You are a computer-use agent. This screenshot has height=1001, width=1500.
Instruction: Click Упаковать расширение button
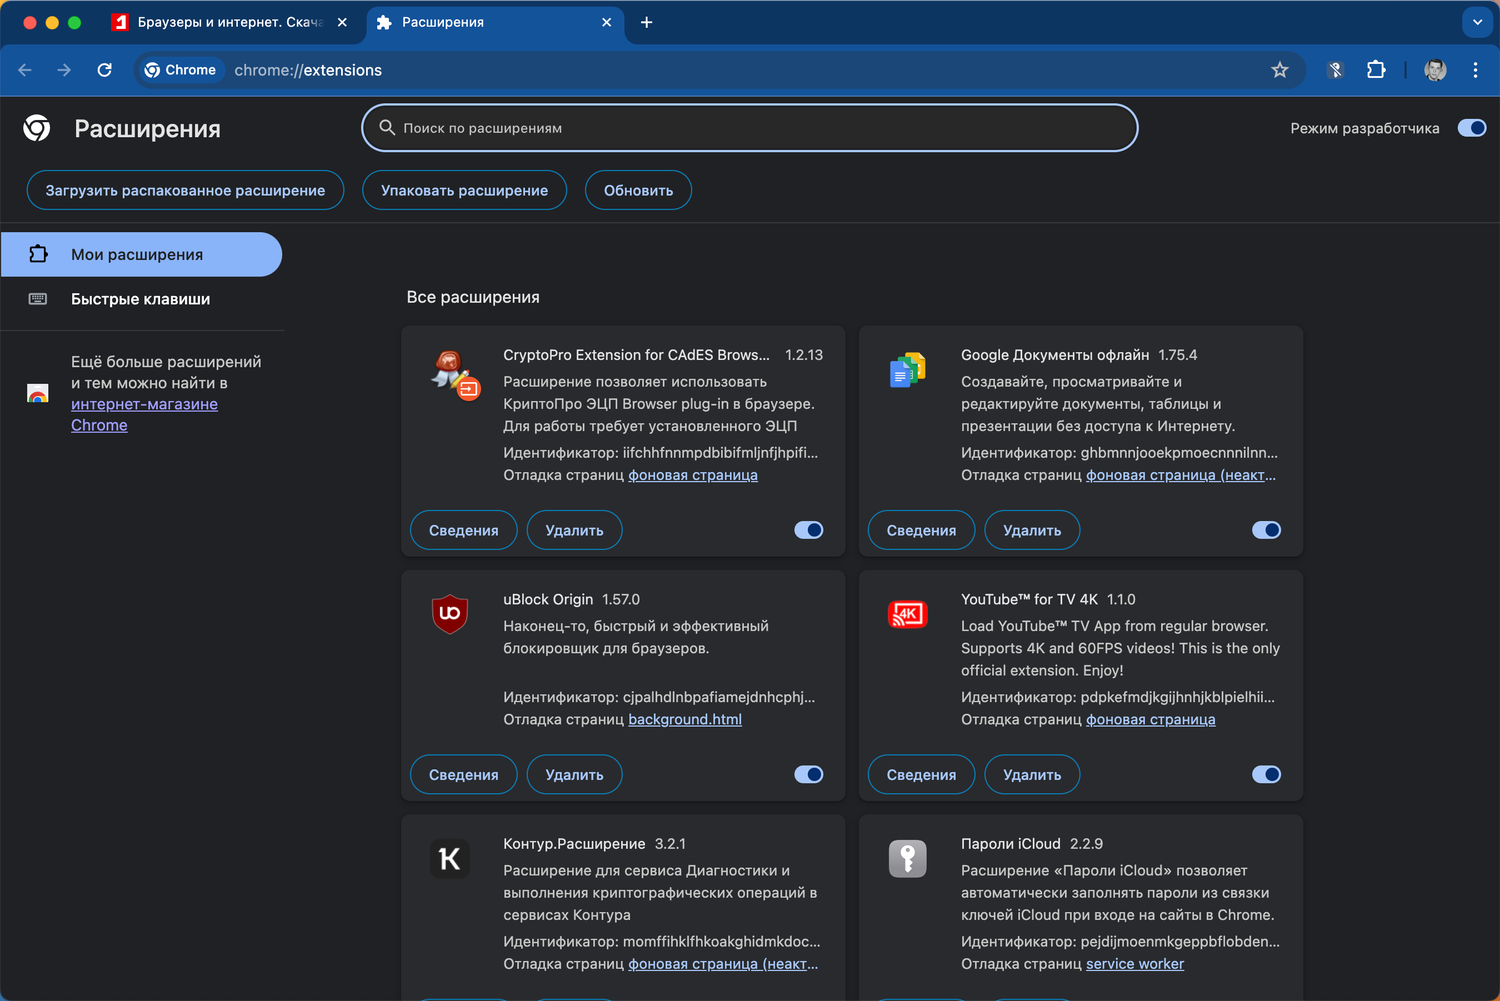coord(464,190)
